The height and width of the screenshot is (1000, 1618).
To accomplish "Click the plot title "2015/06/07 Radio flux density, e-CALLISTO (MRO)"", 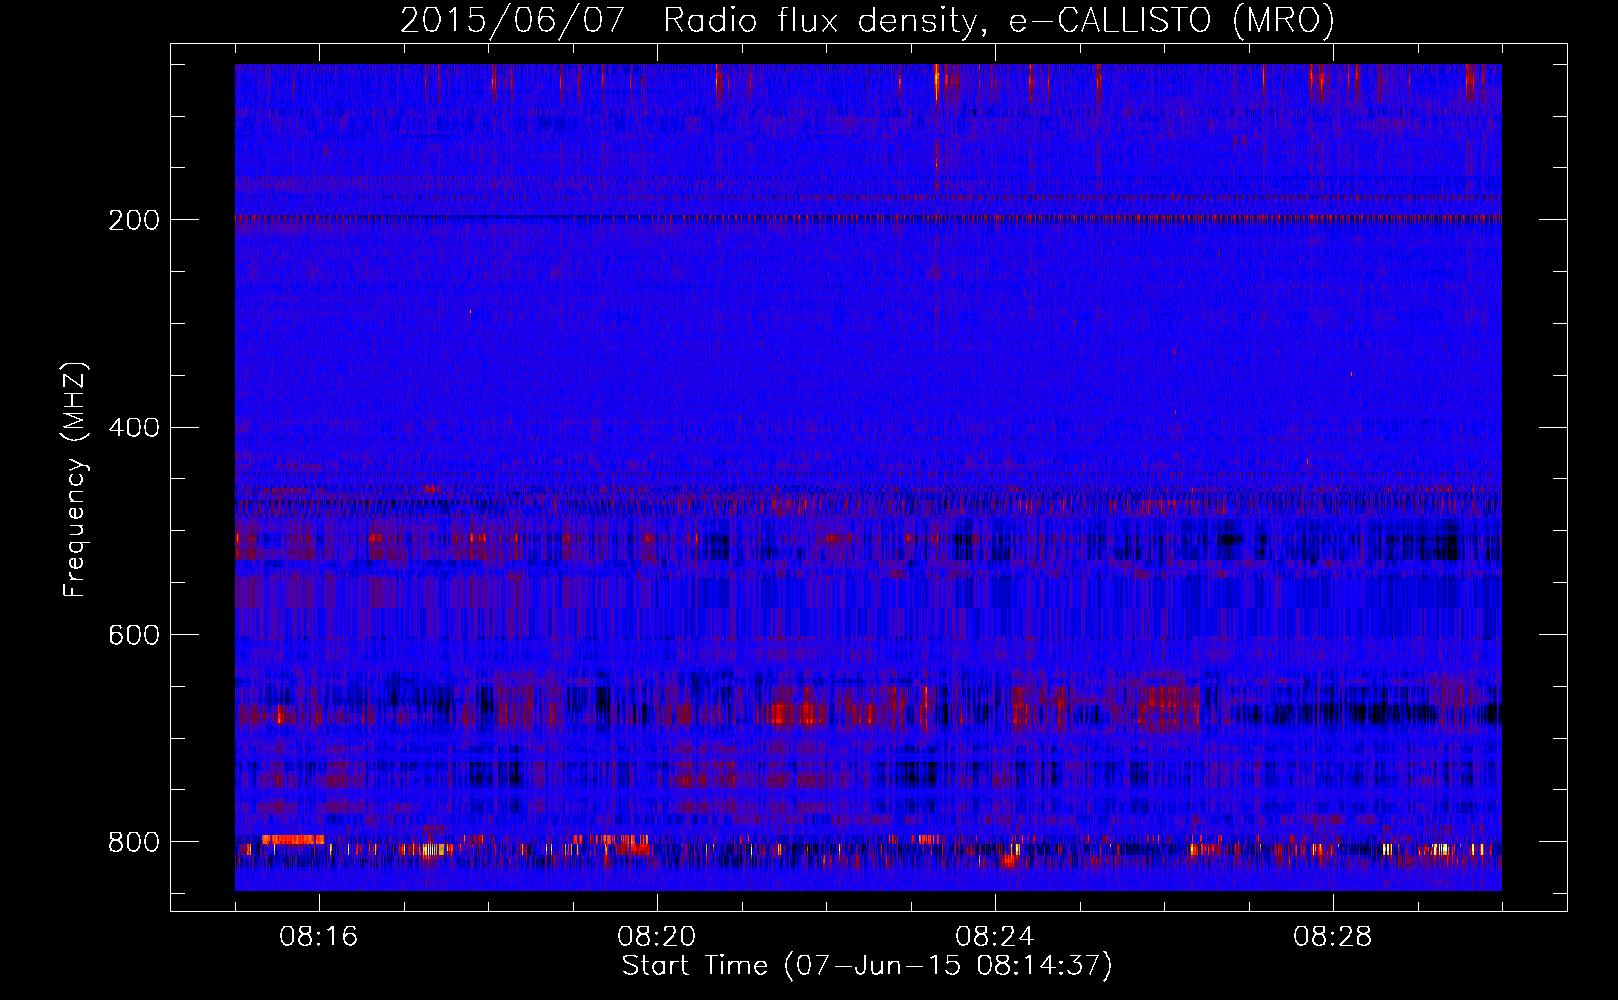I will coord(867,21).
